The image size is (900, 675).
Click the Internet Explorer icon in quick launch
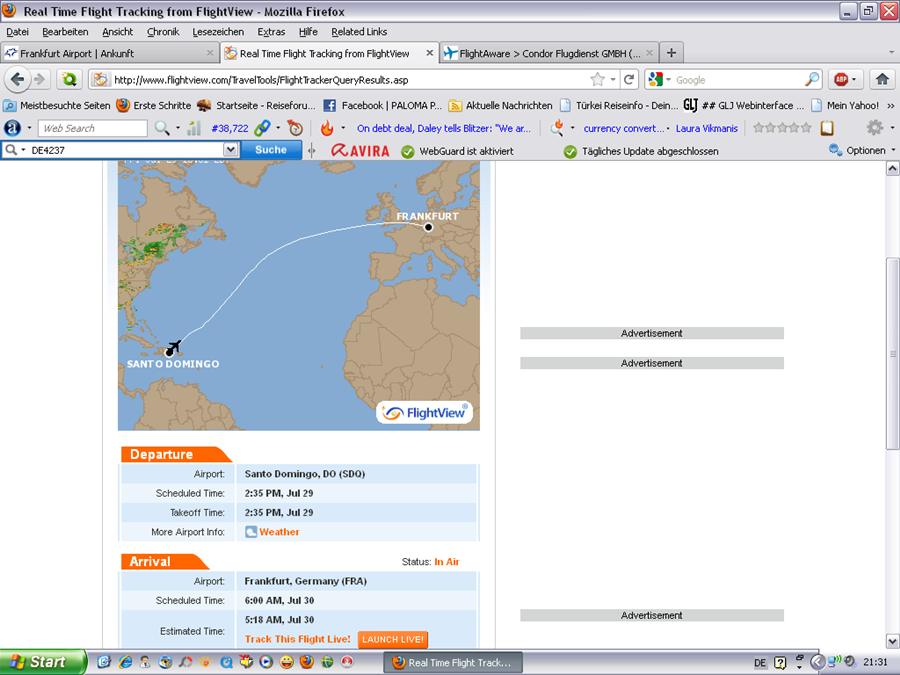point(125,662)
